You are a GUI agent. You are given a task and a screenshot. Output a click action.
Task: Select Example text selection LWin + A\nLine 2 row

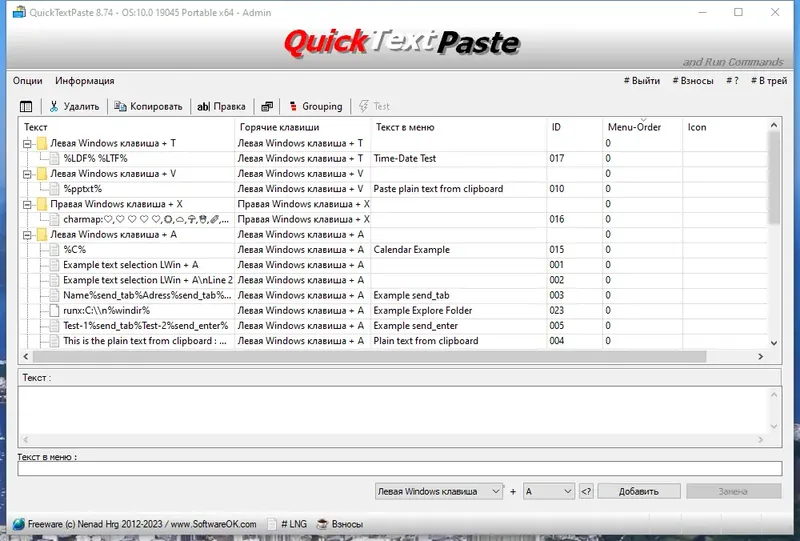click(x=393, y=280)
